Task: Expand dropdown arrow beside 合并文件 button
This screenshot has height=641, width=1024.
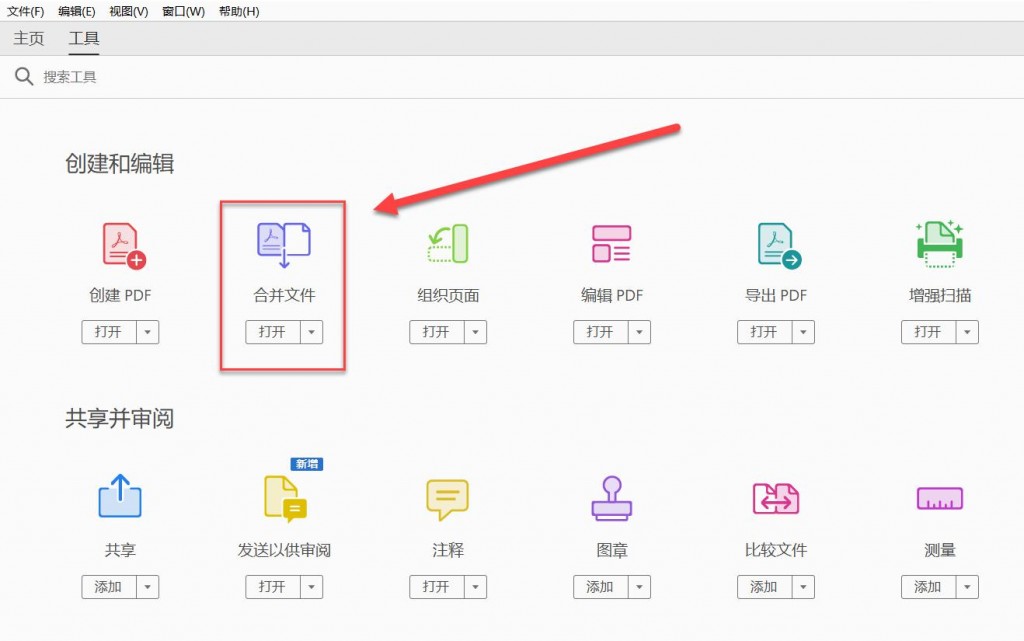Action: click(312, 332)
